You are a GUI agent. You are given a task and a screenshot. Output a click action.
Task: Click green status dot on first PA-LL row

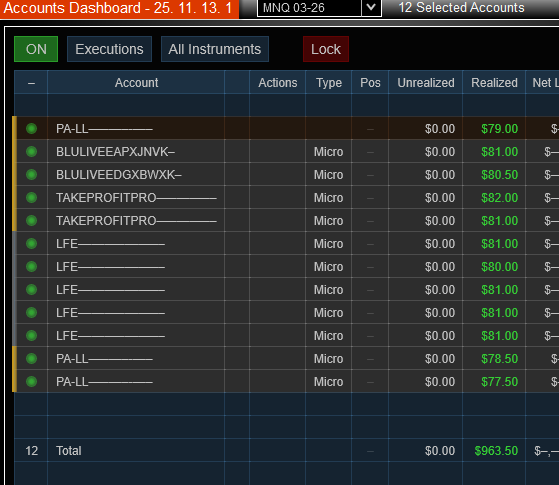(x=31, y=129)
